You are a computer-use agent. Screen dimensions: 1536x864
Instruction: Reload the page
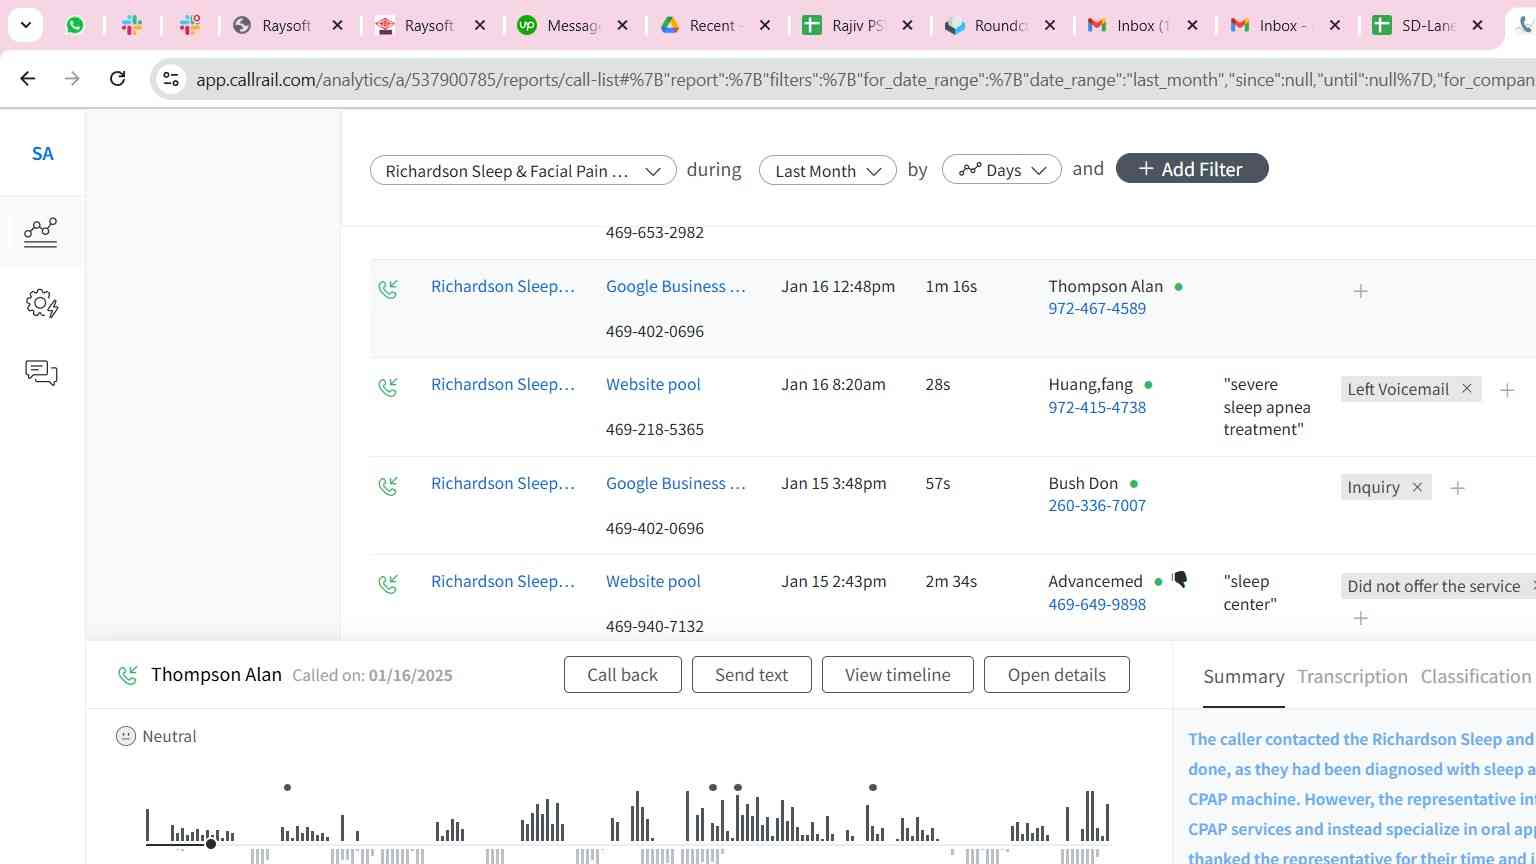(x=117, y=78)
